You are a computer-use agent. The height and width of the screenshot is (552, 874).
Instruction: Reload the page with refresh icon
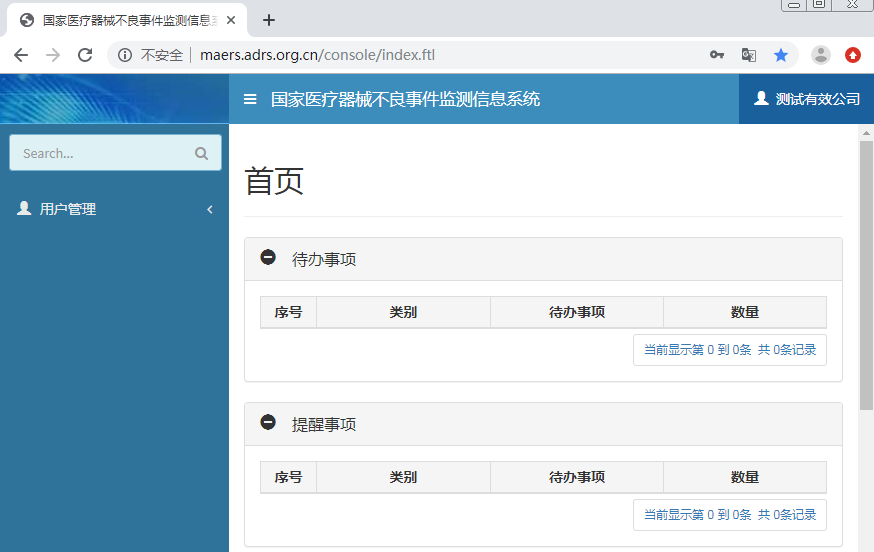tap(85, 55)
